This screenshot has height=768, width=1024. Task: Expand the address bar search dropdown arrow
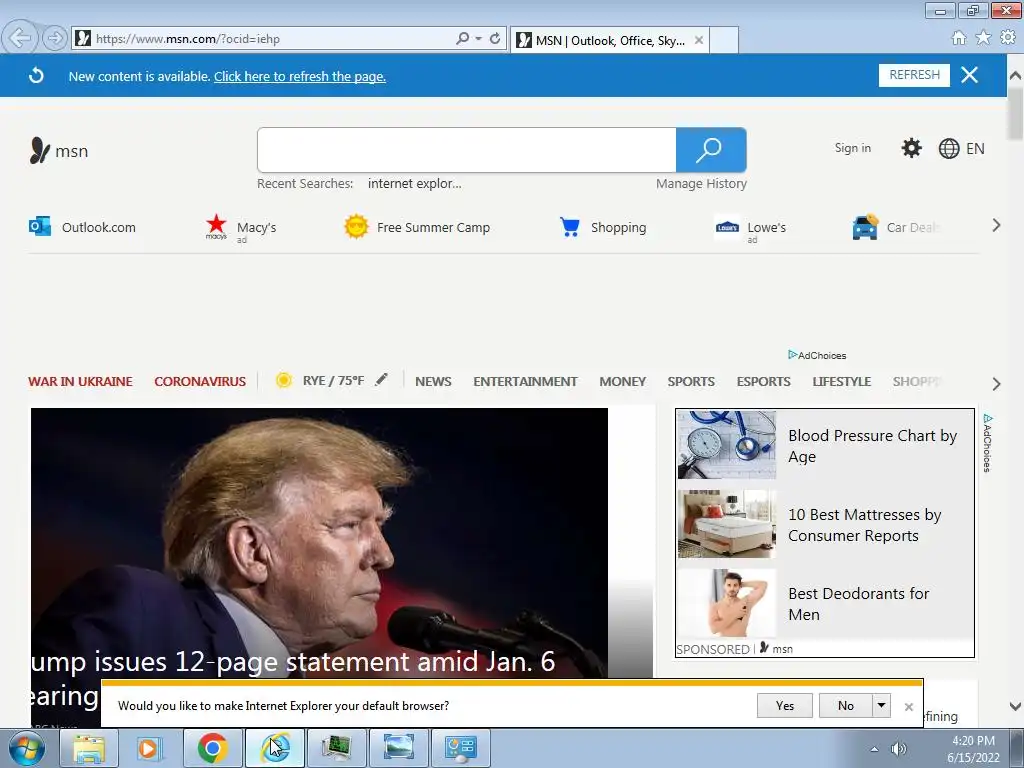pyautogui.click(x=479, y=39)
